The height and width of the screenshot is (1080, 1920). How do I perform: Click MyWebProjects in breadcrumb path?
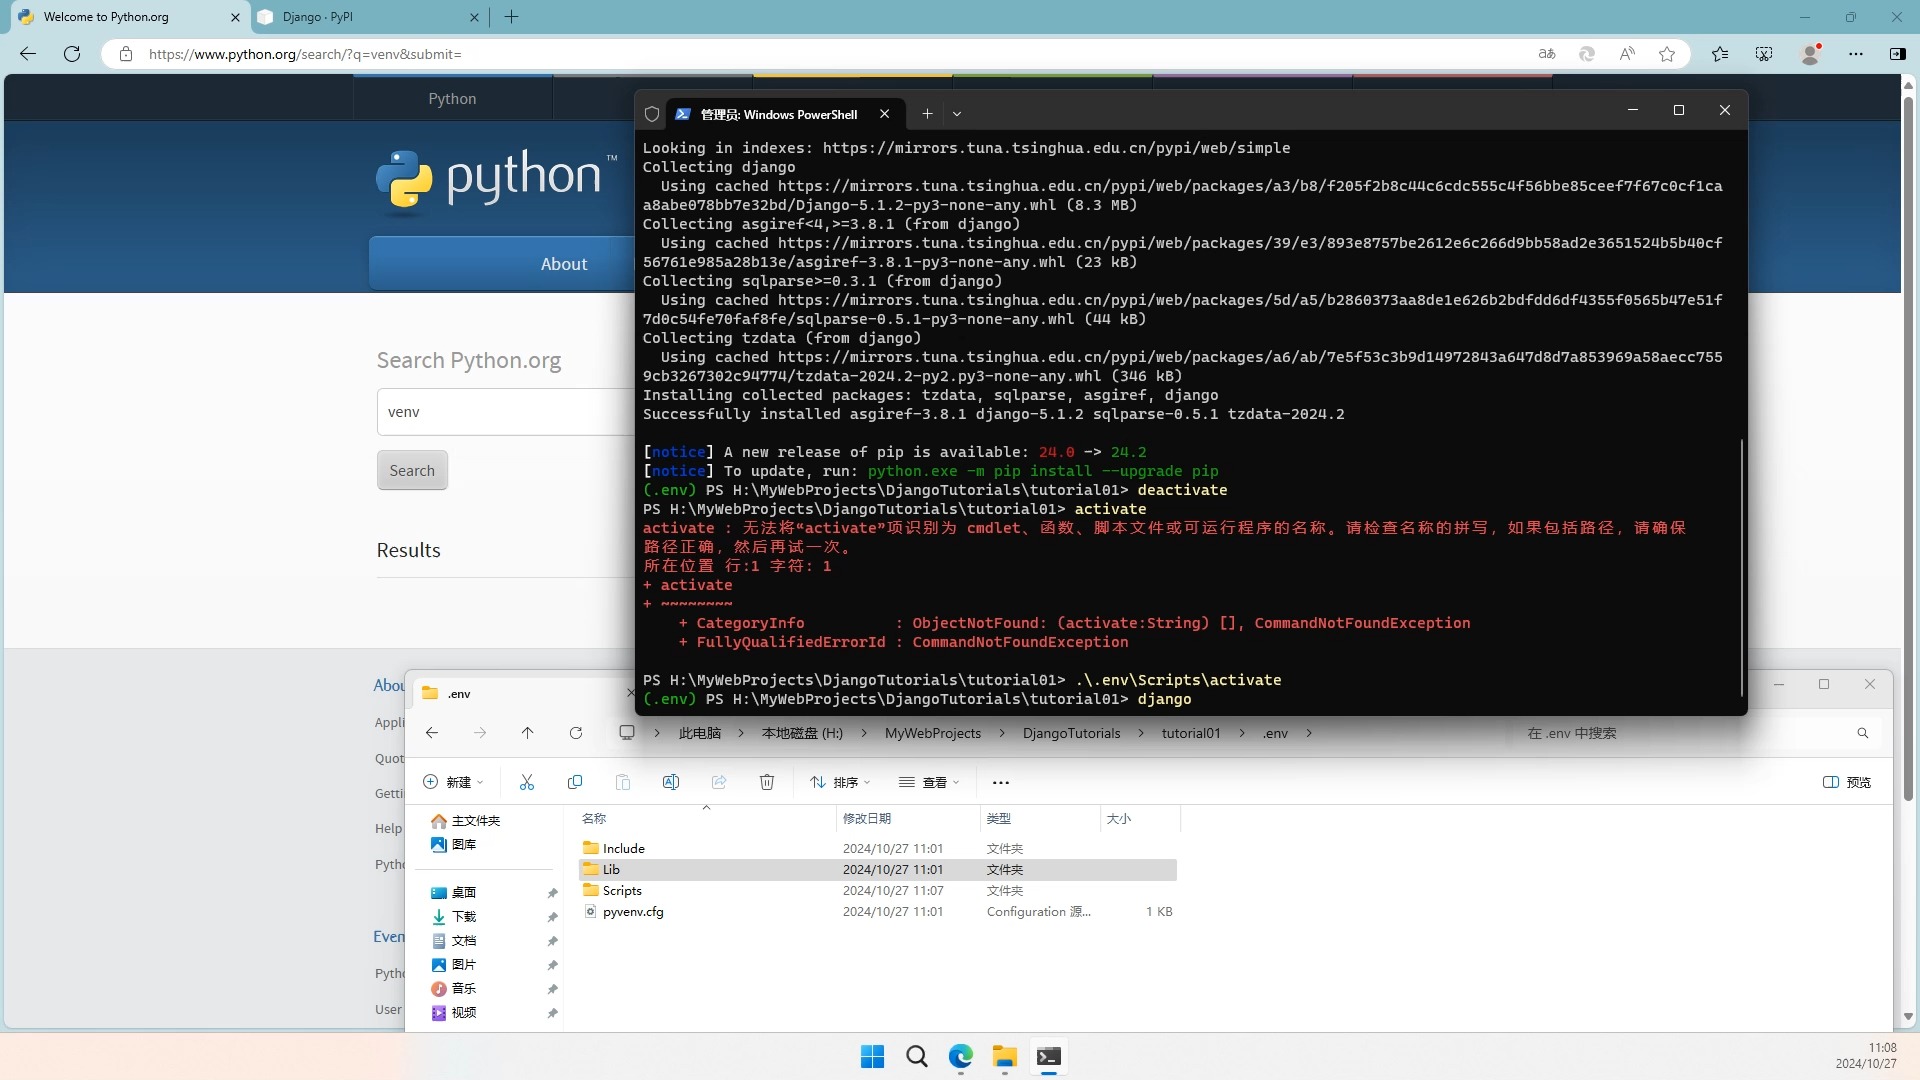click(x=933, y=733)
